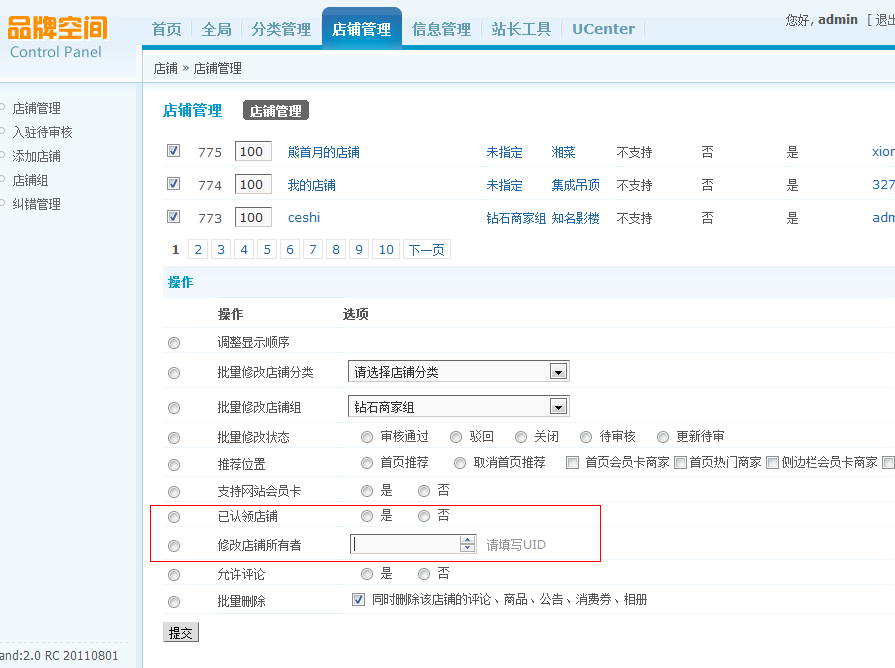The height and width of the screenshot is (668, 895).
Task: Choose the 审核通过 status radio
Action: coord(367,437)
